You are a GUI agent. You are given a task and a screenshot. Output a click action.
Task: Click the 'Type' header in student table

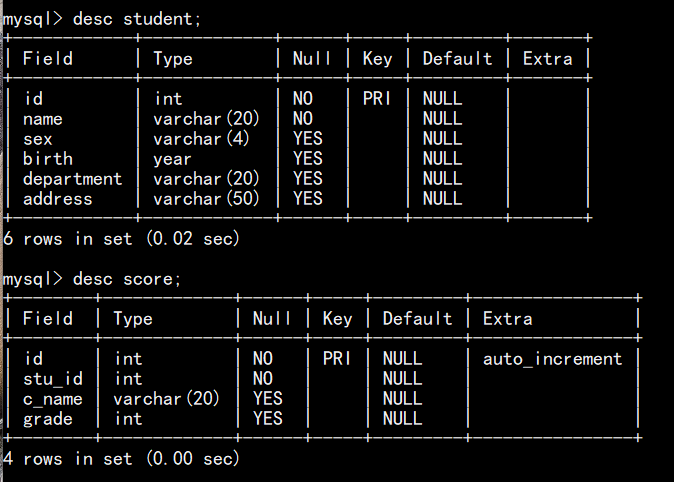pos(172,59)
